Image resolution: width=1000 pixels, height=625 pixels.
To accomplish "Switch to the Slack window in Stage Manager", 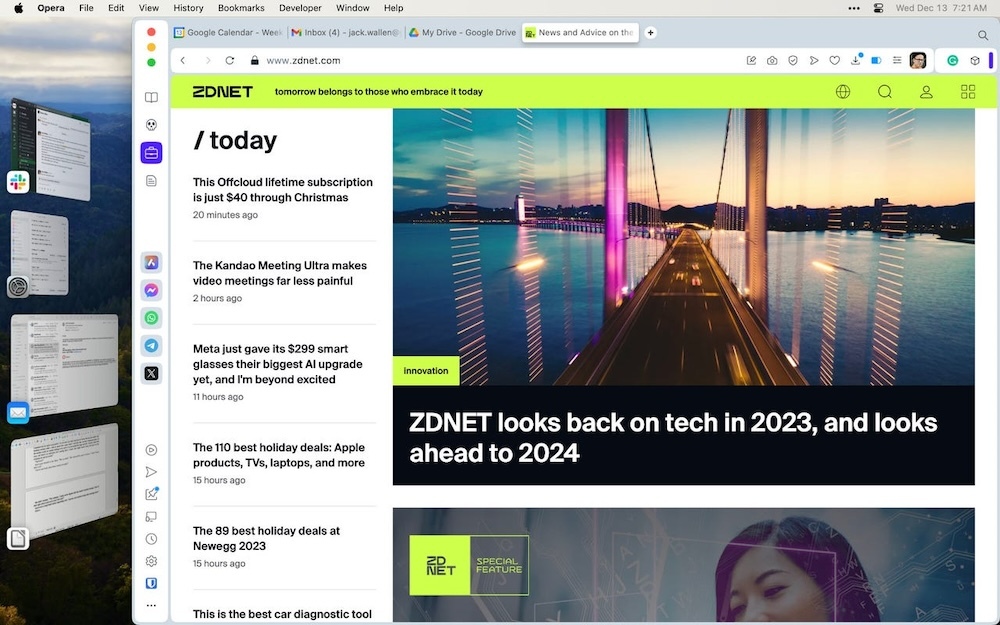I will tap(50, 150).
